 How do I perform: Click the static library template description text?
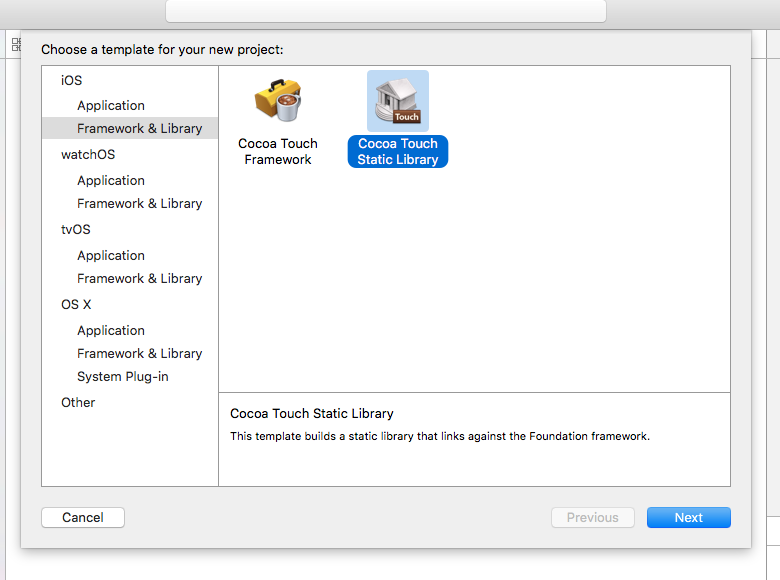[440, 436]
